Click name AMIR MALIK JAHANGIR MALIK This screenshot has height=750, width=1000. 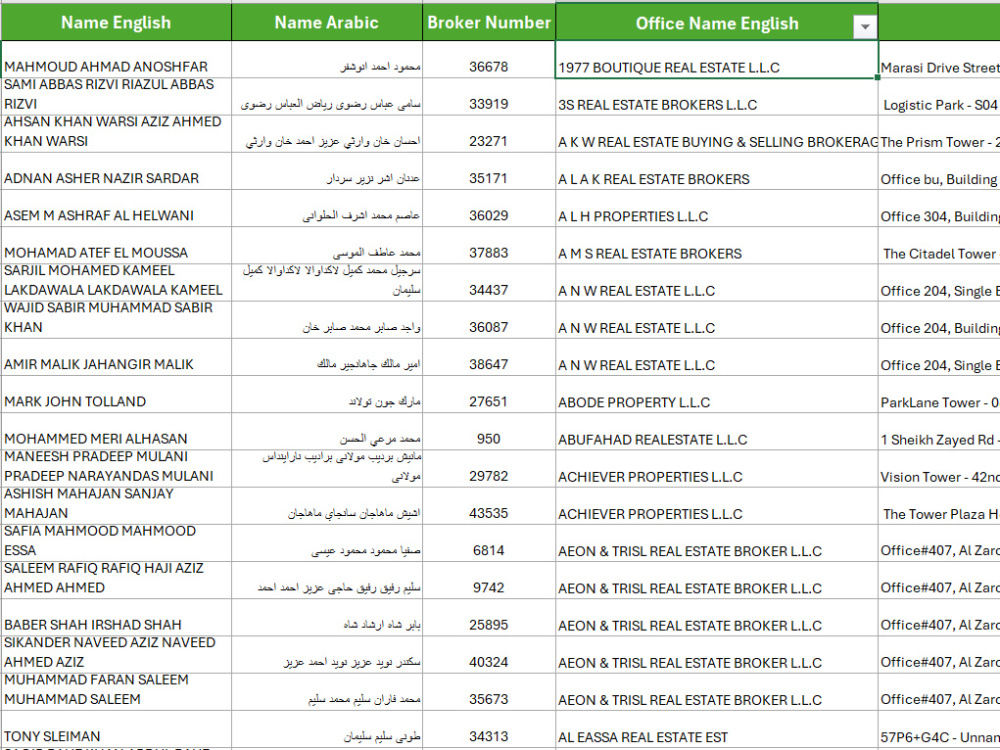[x=116, y=357]
